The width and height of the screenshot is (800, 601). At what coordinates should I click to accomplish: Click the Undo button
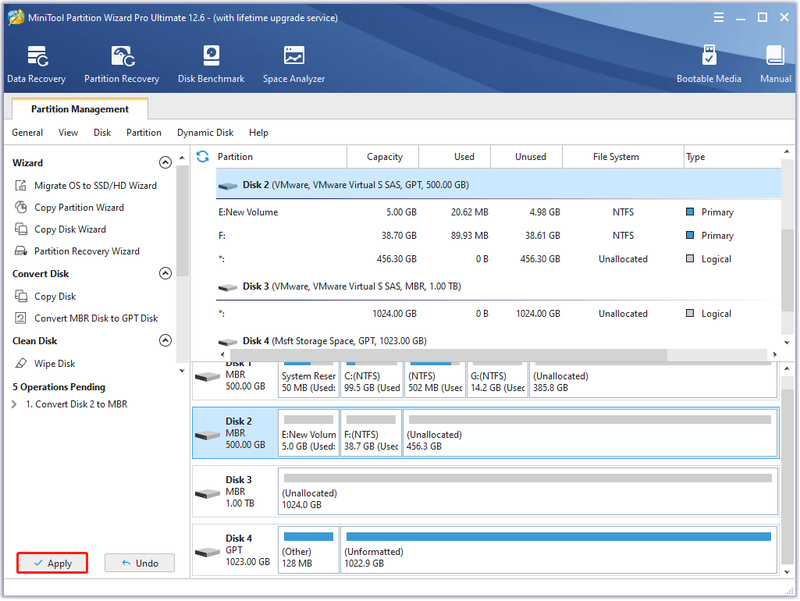139,563
